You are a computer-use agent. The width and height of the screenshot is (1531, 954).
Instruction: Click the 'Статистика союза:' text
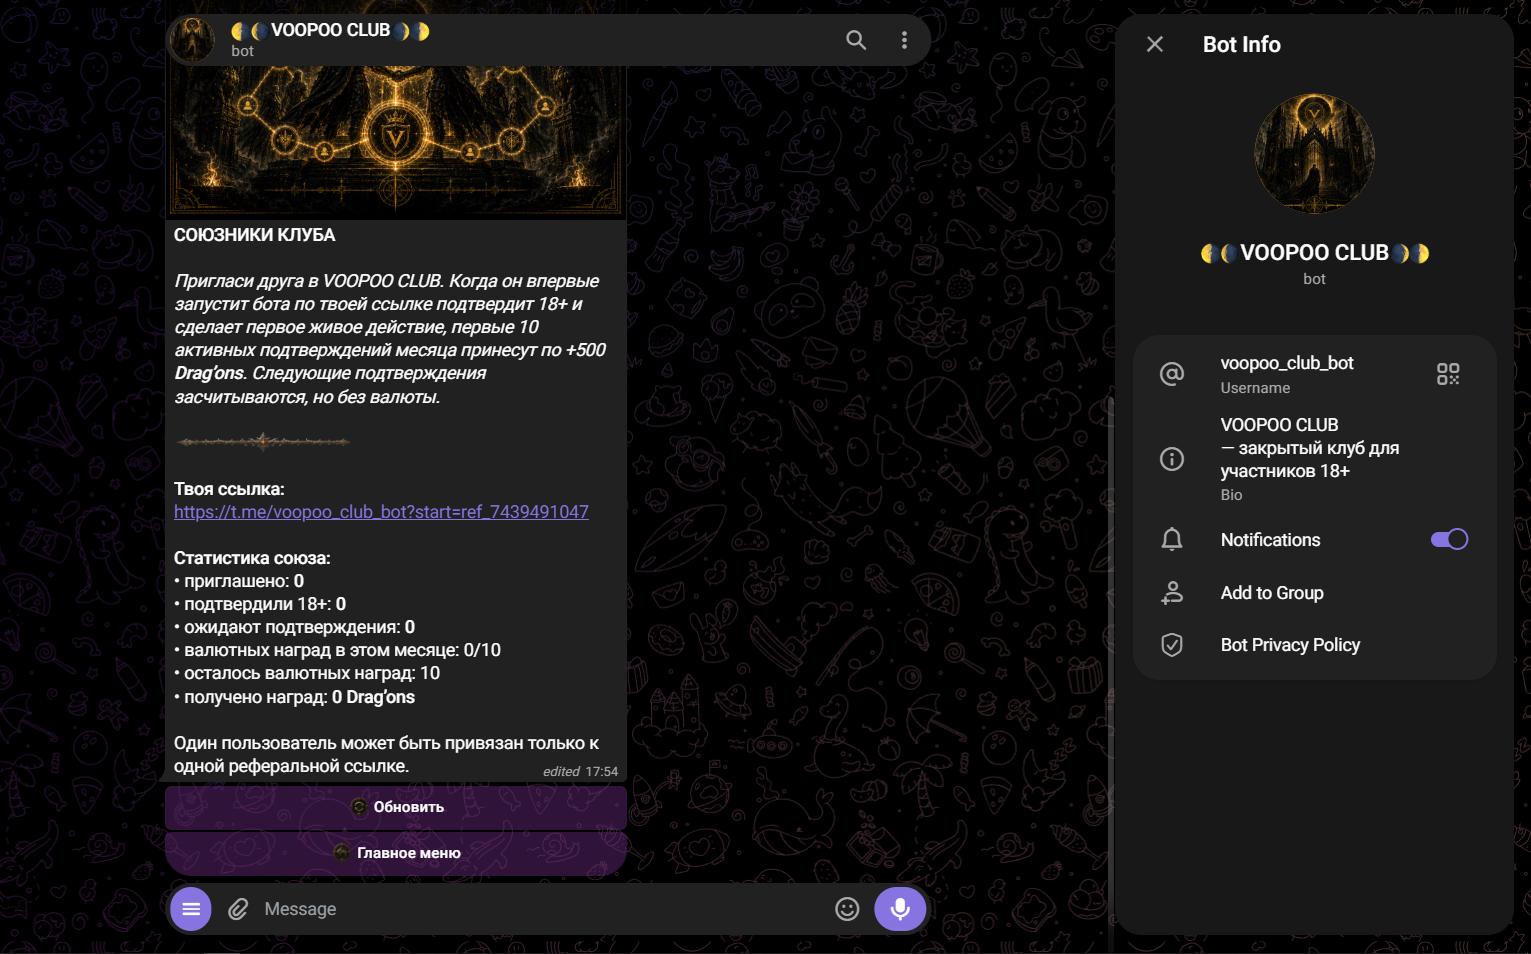coord(252,558)
